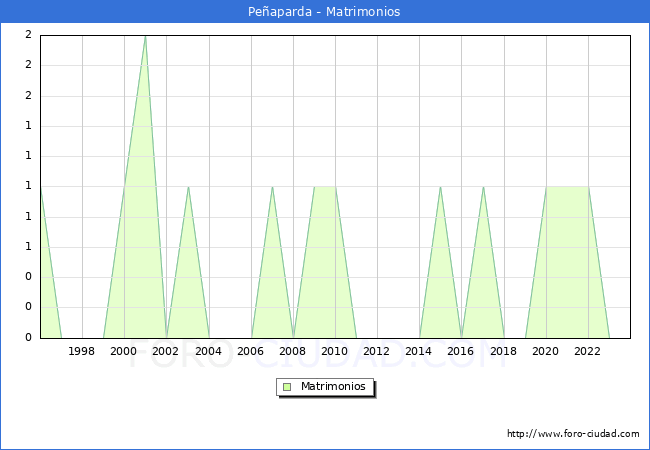
Task: Select the 2000 x-axis label
Action: 124,351
